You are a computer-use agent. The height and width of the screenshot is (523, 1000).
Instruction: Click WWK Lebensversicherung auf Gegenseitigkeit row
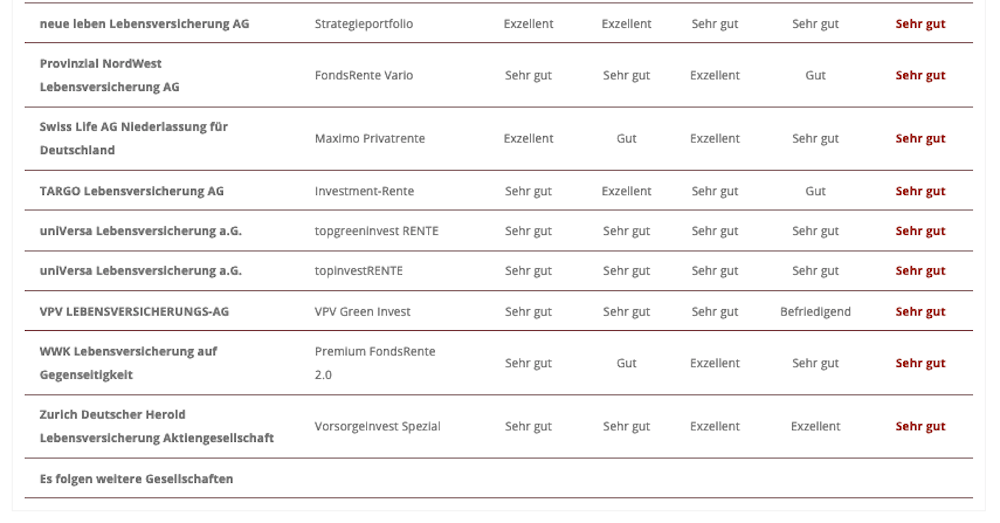(499, 363)
